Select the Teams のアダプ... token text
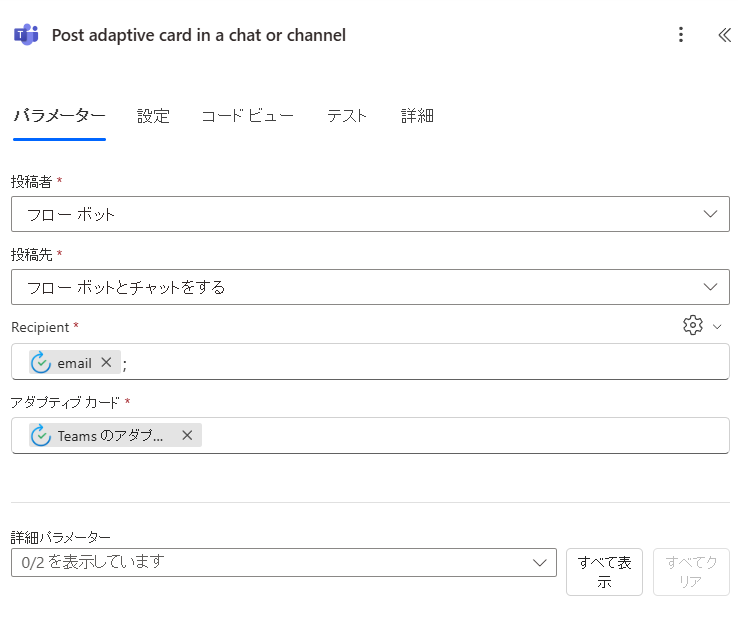This screenshot has height=620, width=738. tap(111, 436)
